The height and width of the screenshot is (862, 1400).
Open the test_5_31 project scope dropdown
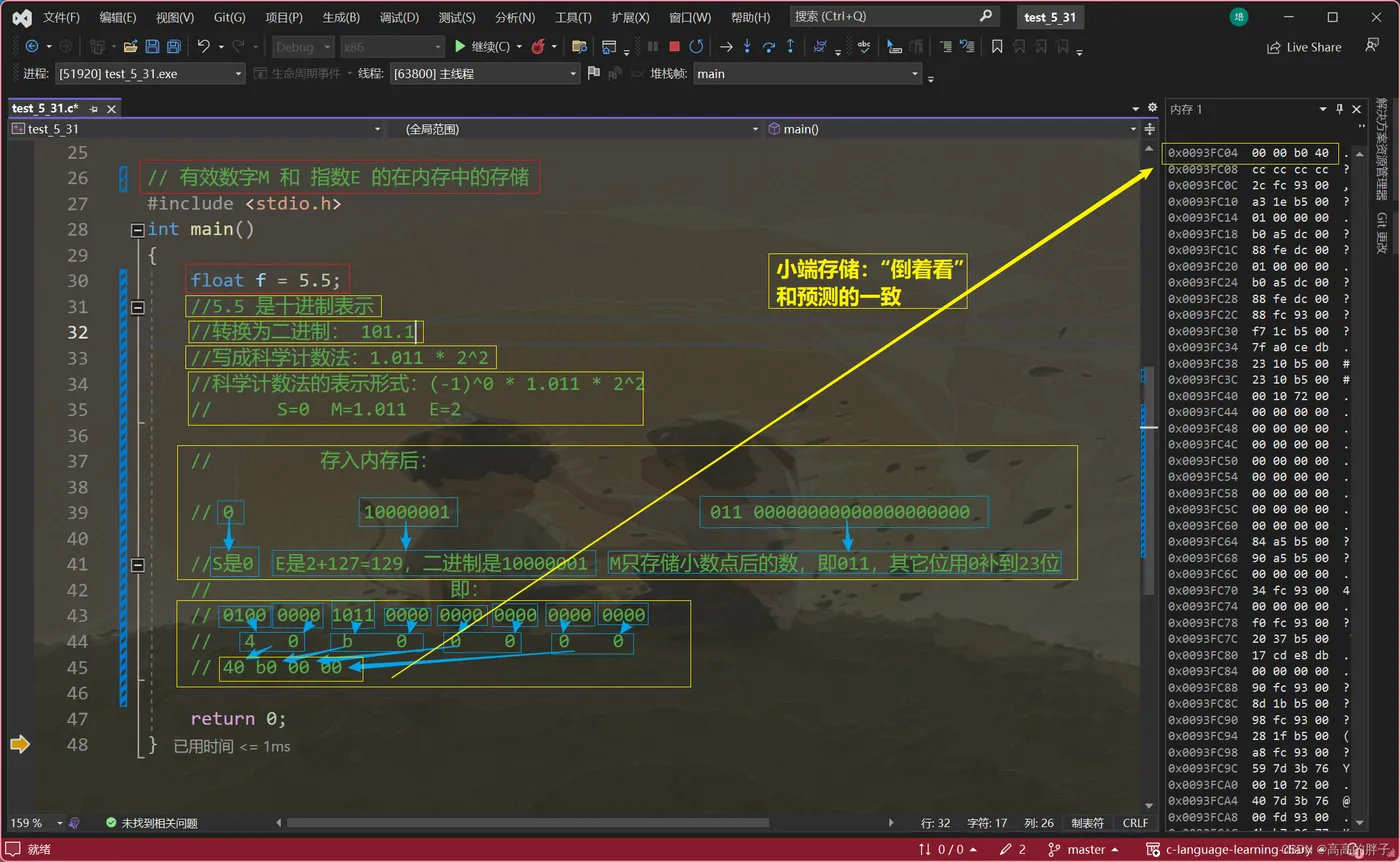pos(196,129)
